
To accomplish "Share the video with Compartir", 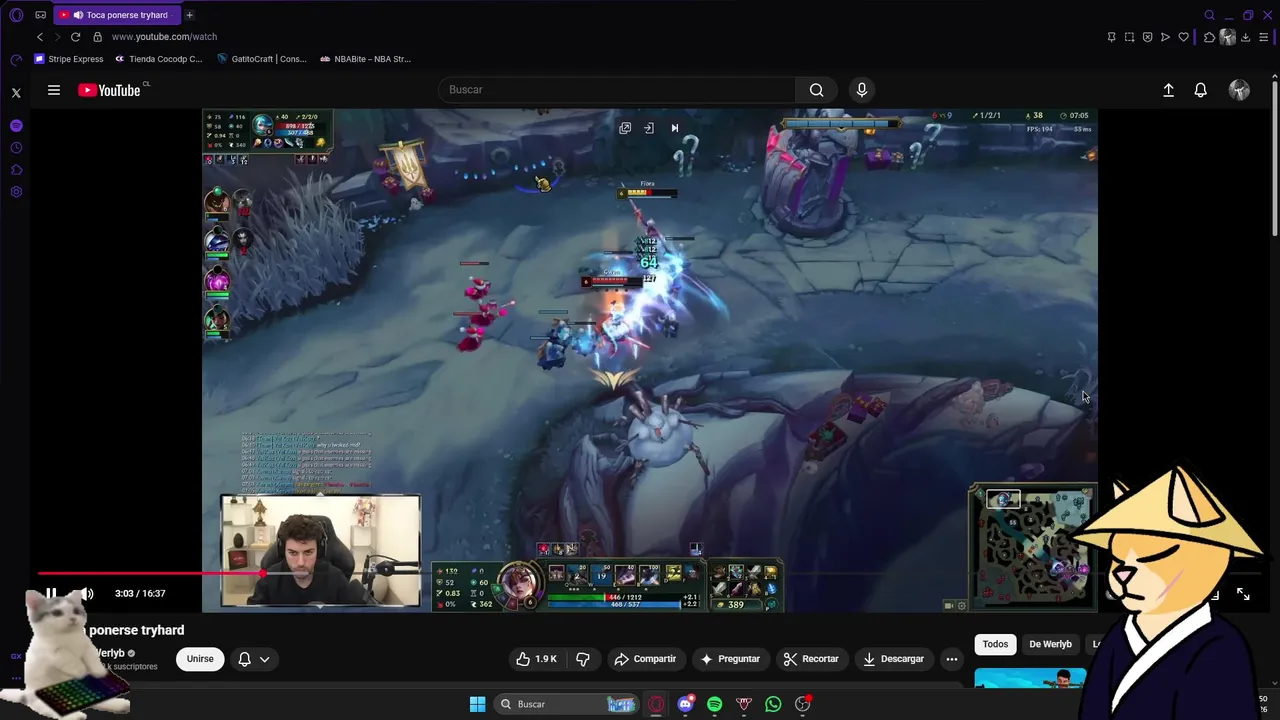I will pyautogui.click(x=646, y=659).
